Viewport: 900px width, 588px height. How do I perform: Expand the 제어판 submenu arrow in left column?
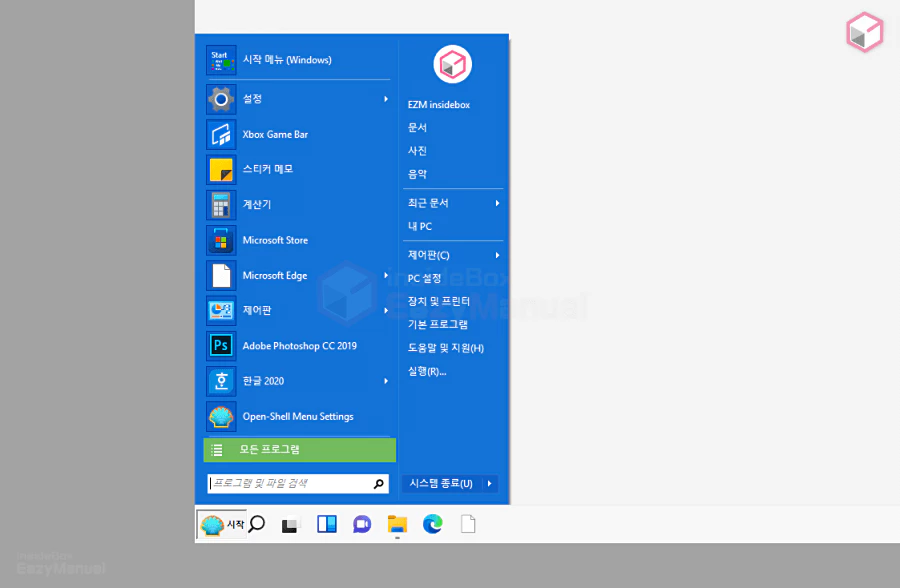click(386, 311)
